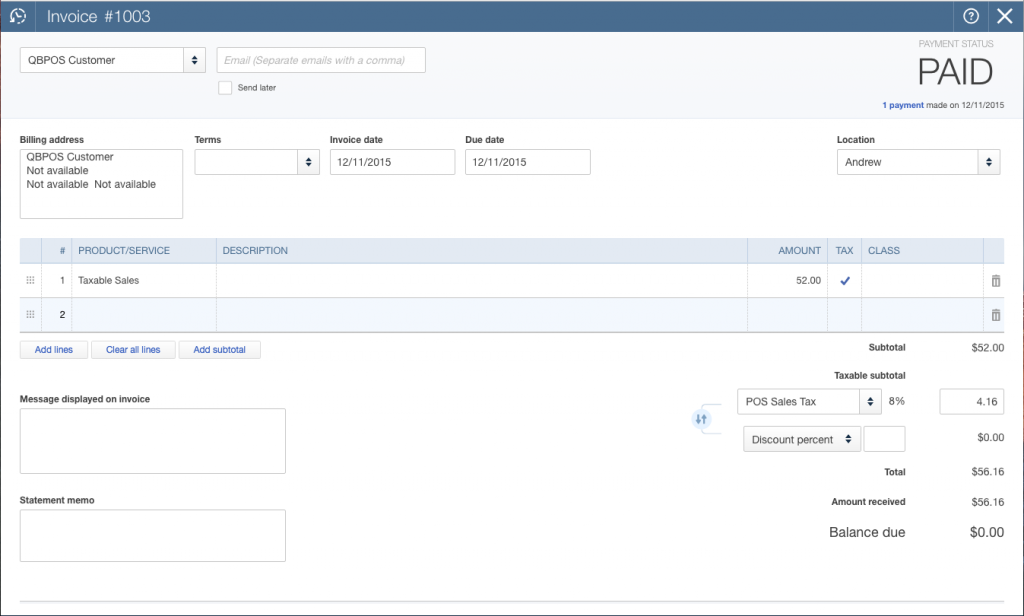1024x616 pixels.
Task: Toggle the tax checkmark for Taxable Sales
Action: (x=844, y=281)
